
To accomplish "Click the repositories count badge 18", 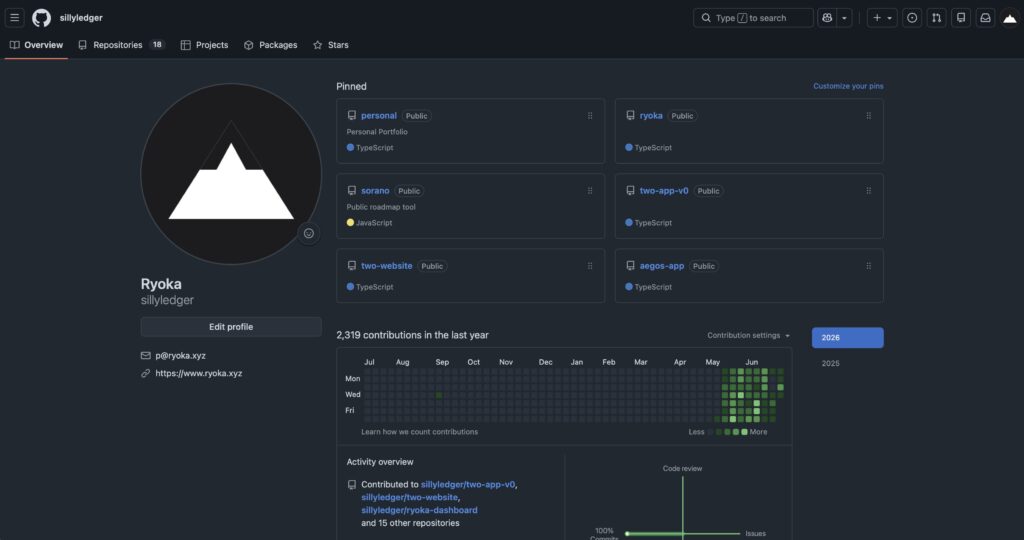I will [157, 44].
